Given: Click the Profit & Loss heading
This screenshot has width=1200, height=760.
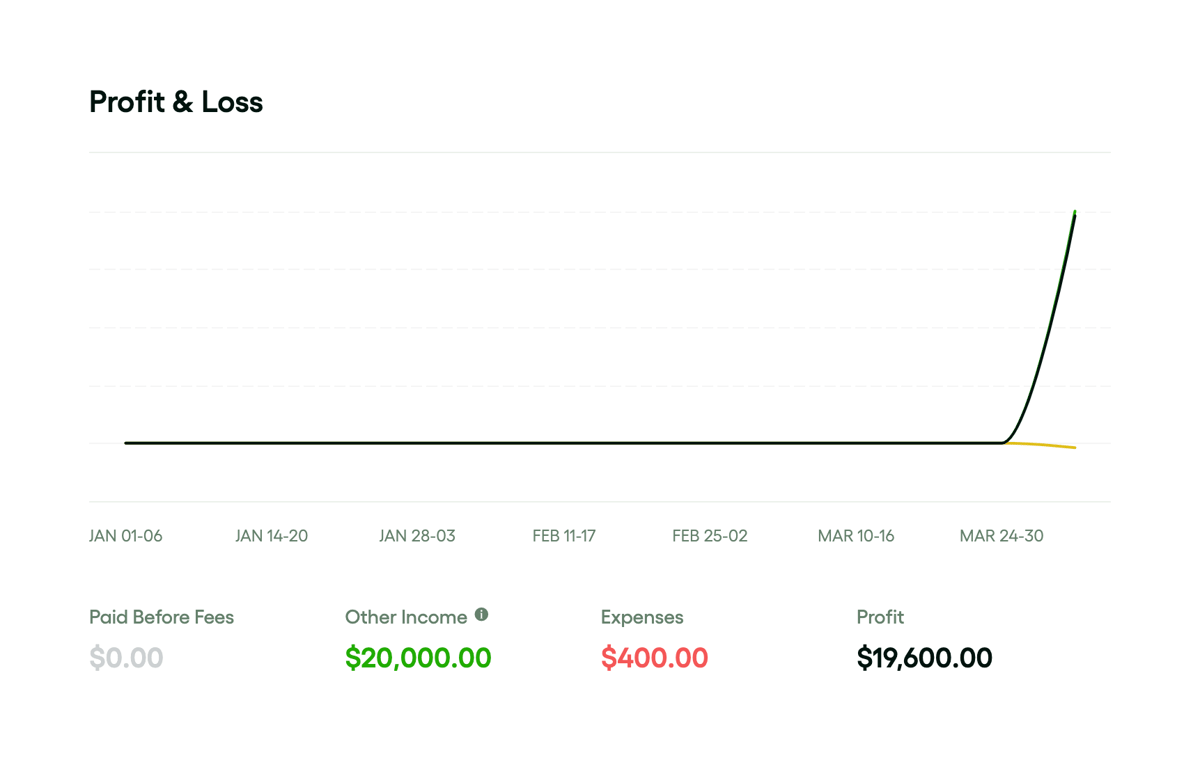Looking at the screenshot, I should point(176,101).
